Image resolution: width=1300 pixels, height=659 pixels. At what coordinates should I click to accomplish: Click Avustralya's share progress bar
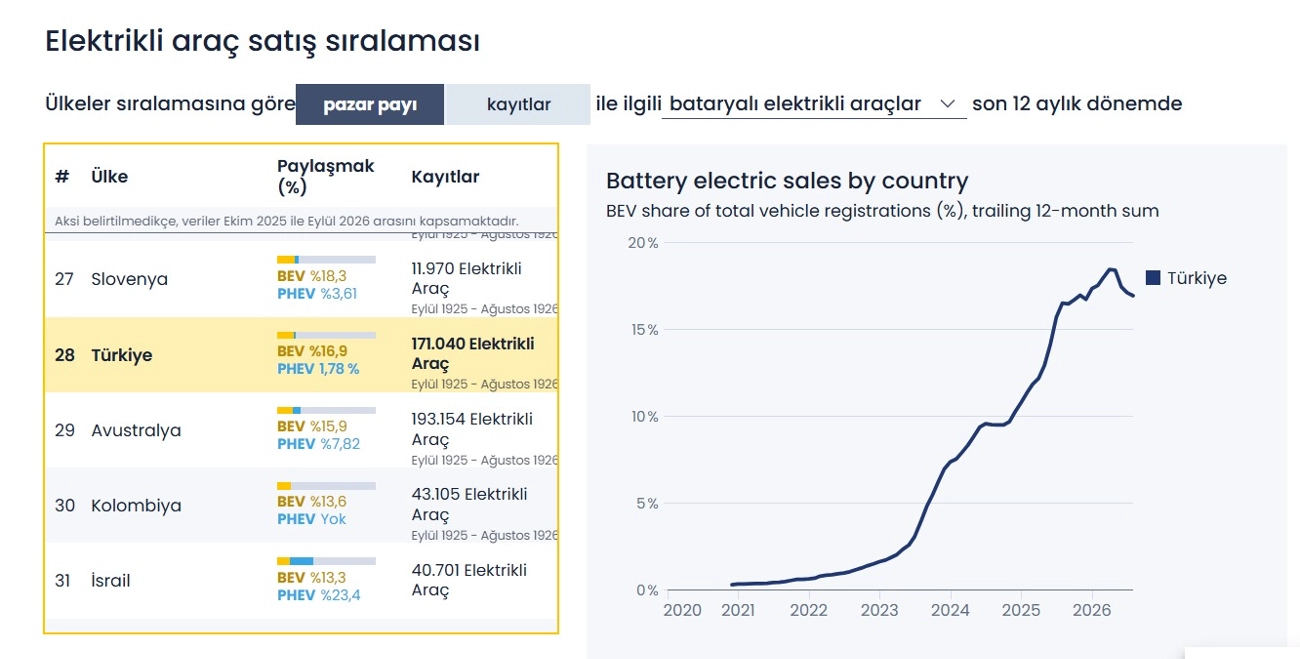tap(326, 410)
